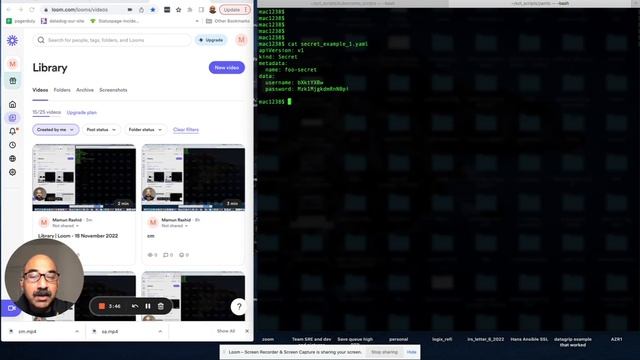
Task: Open the pagerduty bookmark
Action: [21, 21]
